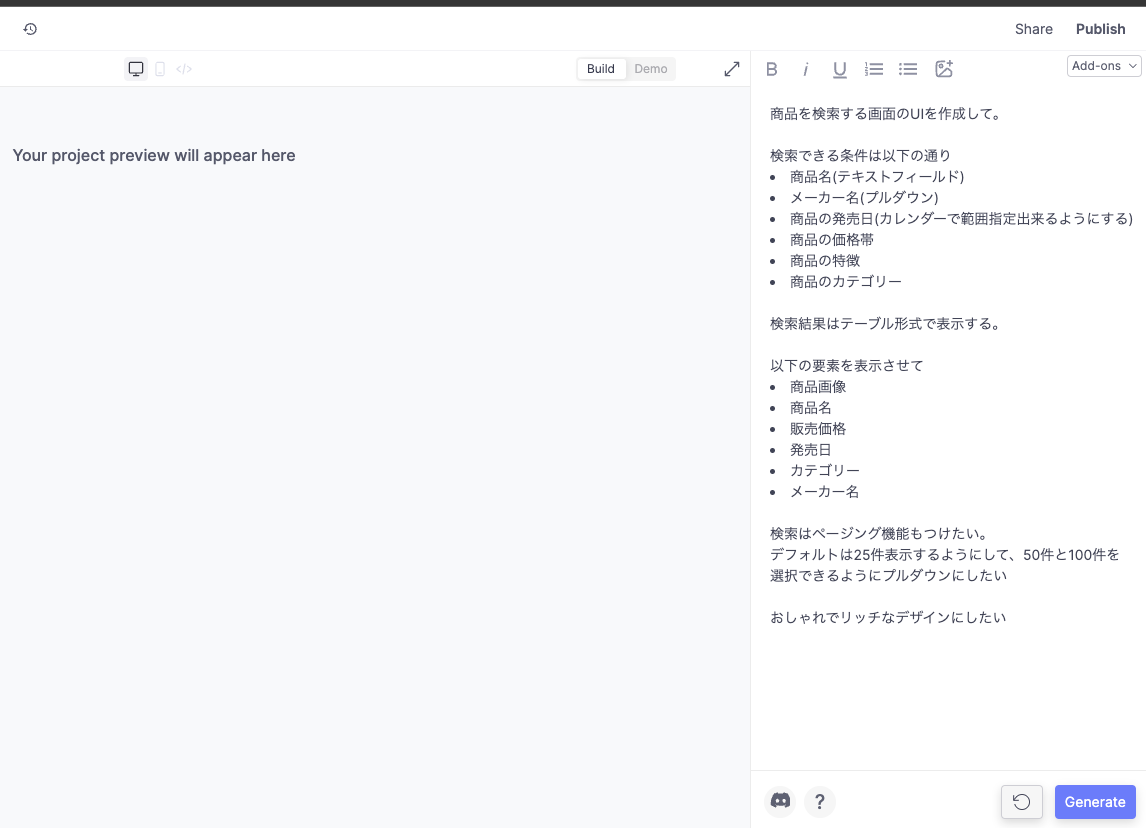Click bullet '商品画像'
Image resolution: width=1146 pixels, height=828 pixels.
tap(818, 387)
